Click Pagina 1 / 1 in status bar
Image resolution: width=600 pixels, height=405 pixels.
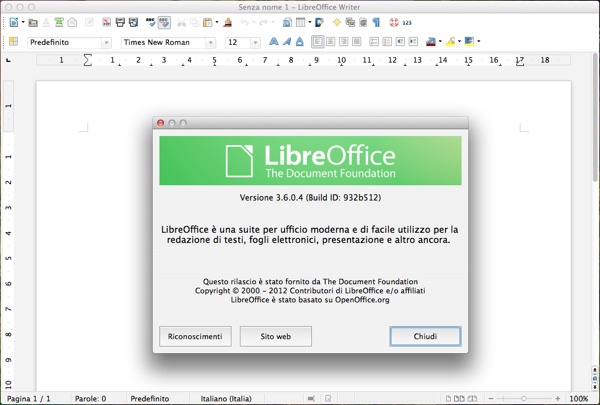pos(29,398)
